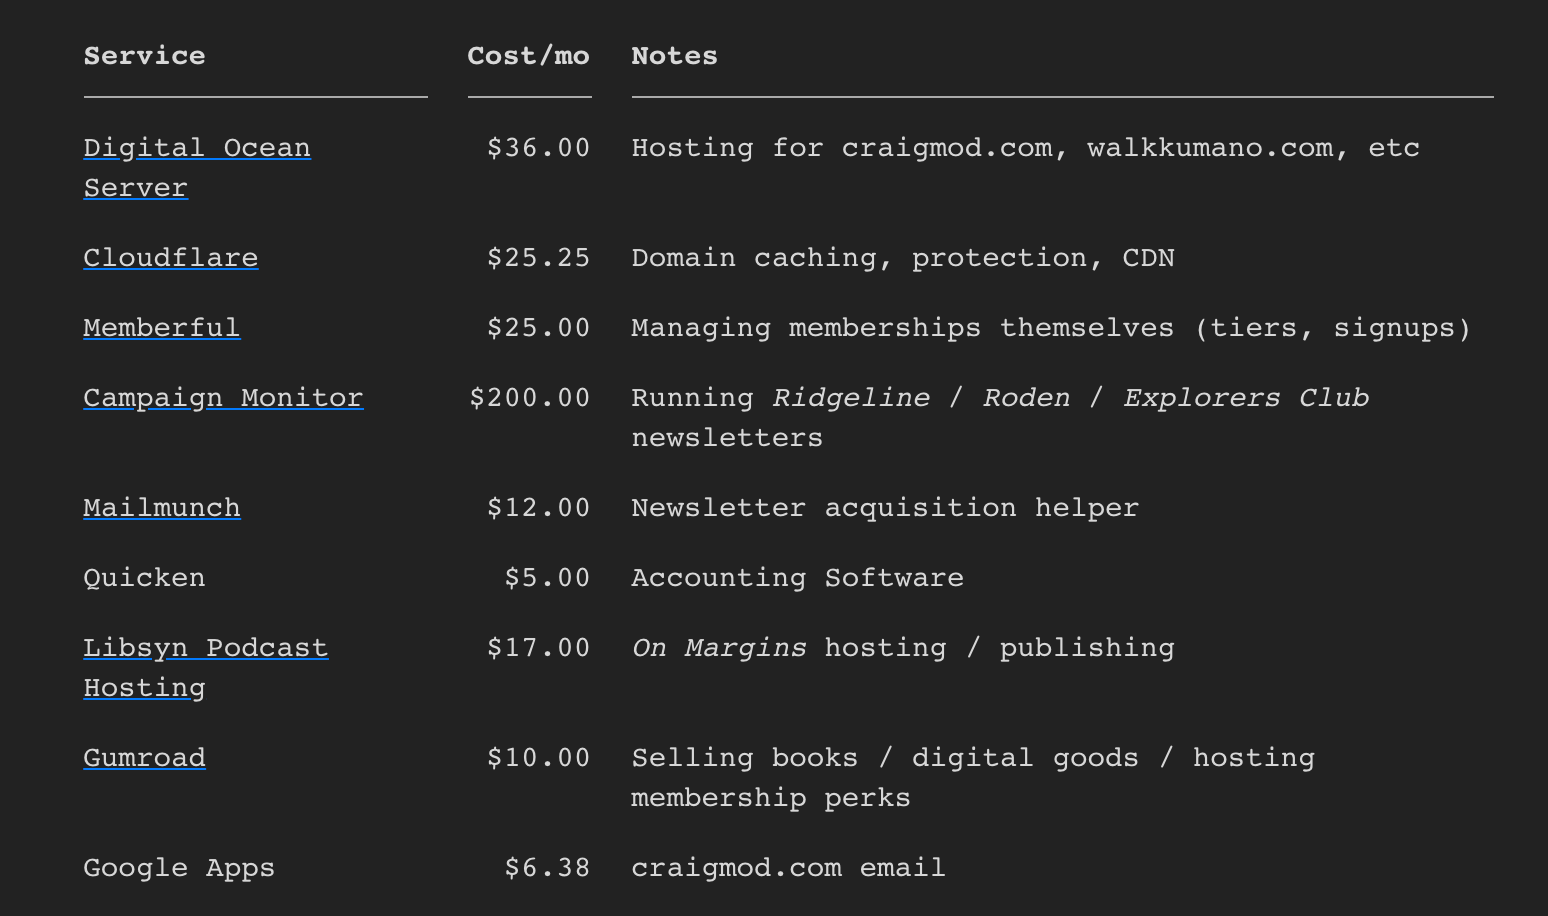Click the Service column header
This screenshot has width=1548, height=916.
pyautogui.click(x=144, y=56)
